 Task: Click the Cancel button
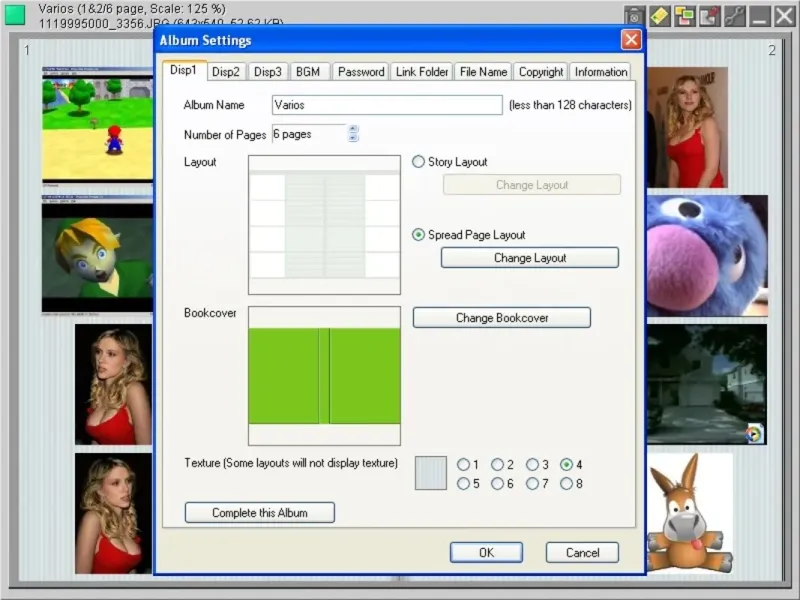coord(582,553)
